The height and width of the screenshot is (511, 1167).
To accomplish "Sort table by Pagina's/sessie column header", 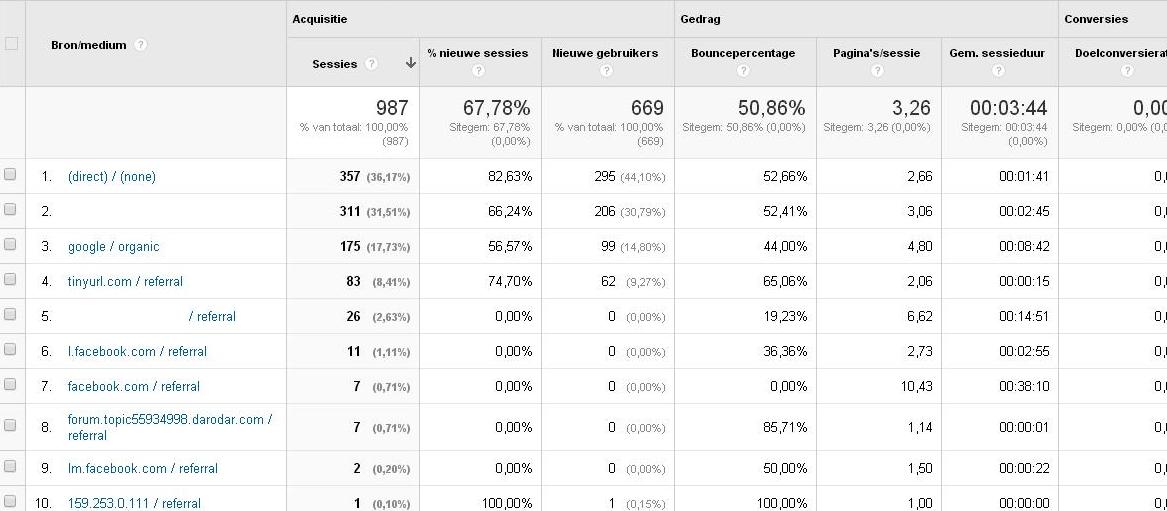I will click(x=877, y=53).
